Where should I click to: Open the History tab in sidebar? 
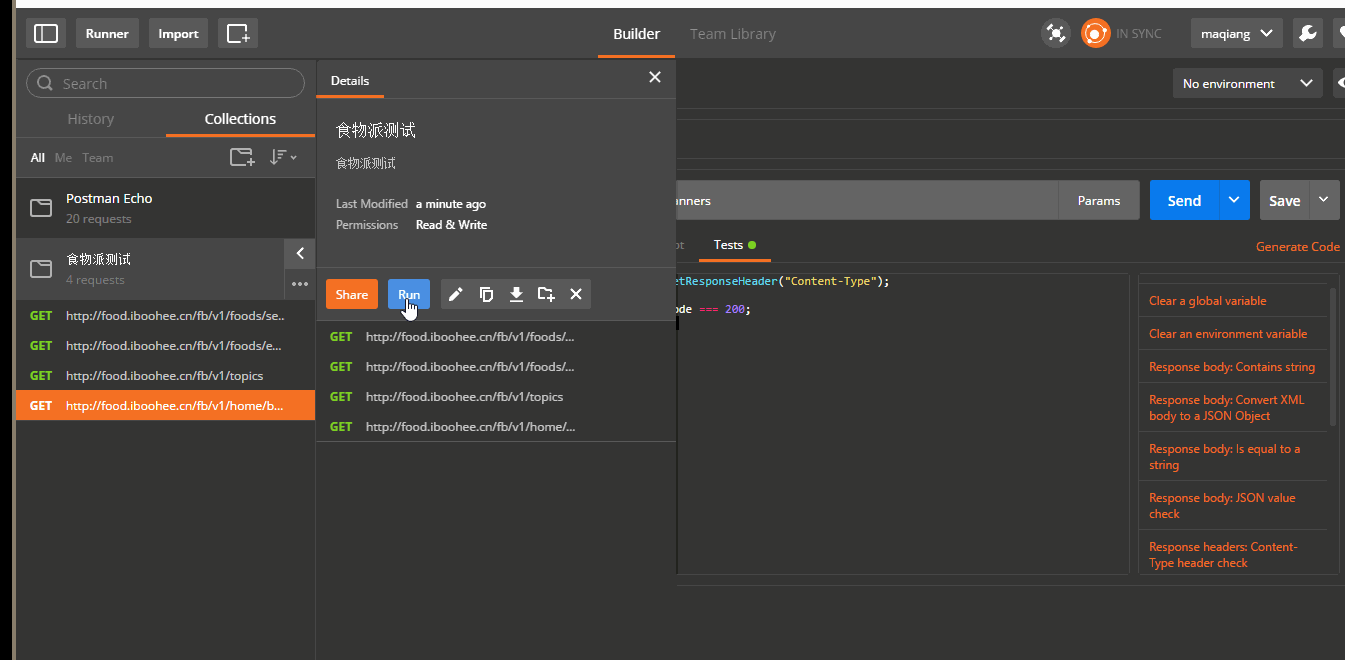pos(91,119)
